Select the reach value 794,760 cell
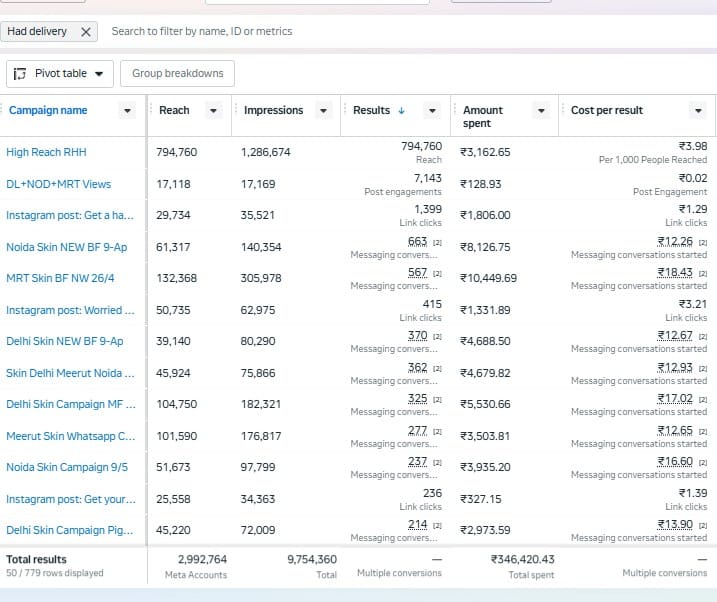Viewport: 717px width, 602px height. click(x=177, y=152)
